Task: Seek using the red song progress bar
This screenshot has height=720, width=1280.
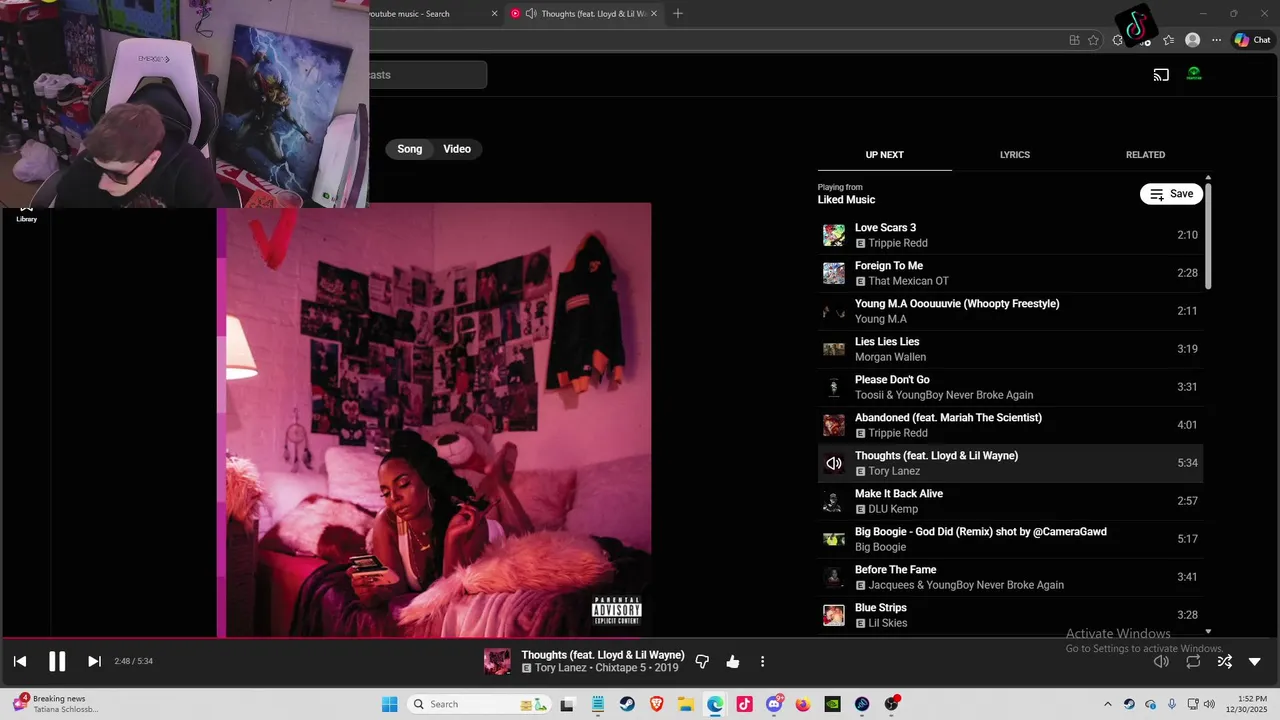Action: click(640, 638)
